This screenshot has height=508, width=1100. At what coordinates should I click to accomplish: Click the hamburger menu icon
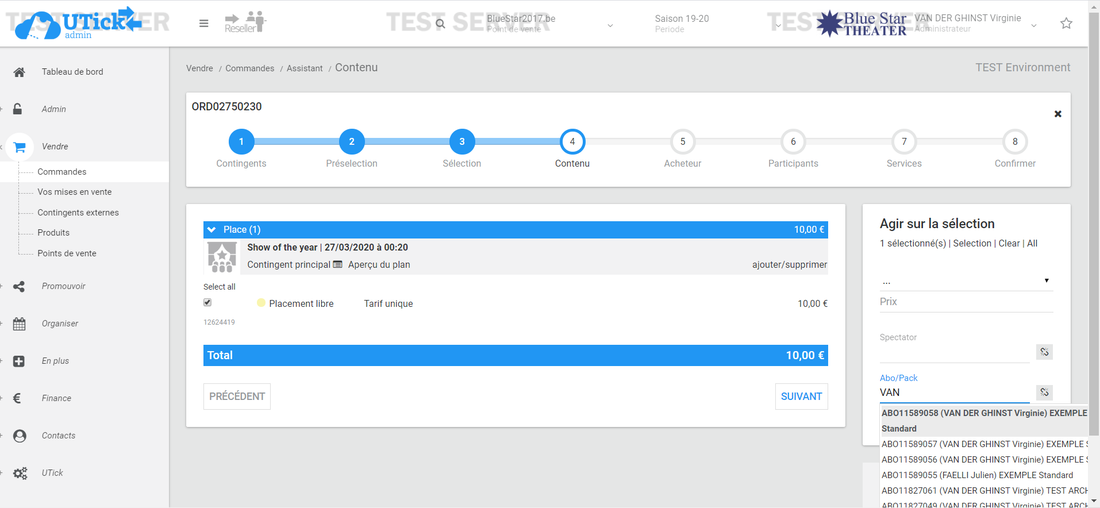point(204,24)
